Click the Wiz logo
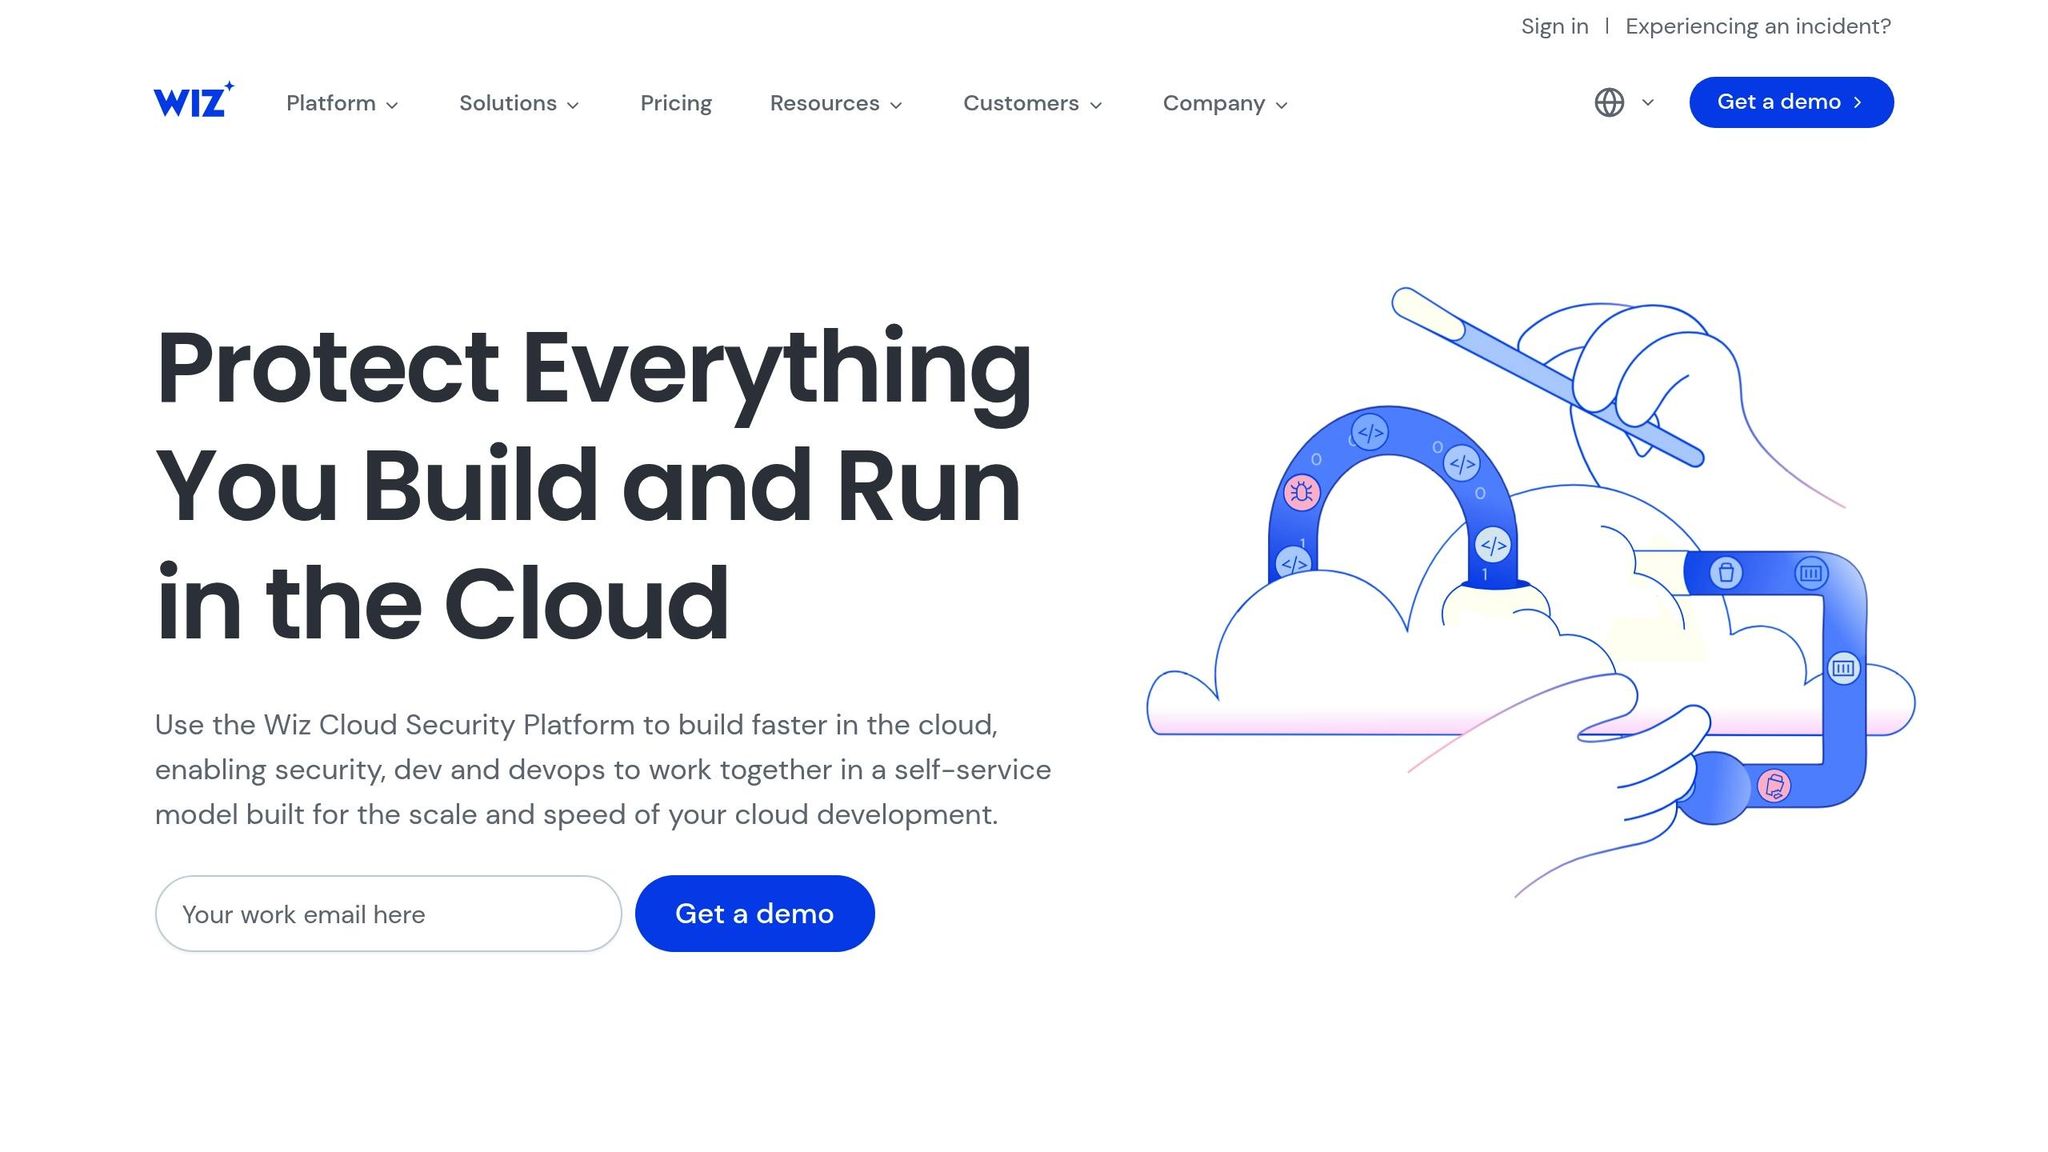This screenshot has height=1152, width=2048. coord(193,100)
